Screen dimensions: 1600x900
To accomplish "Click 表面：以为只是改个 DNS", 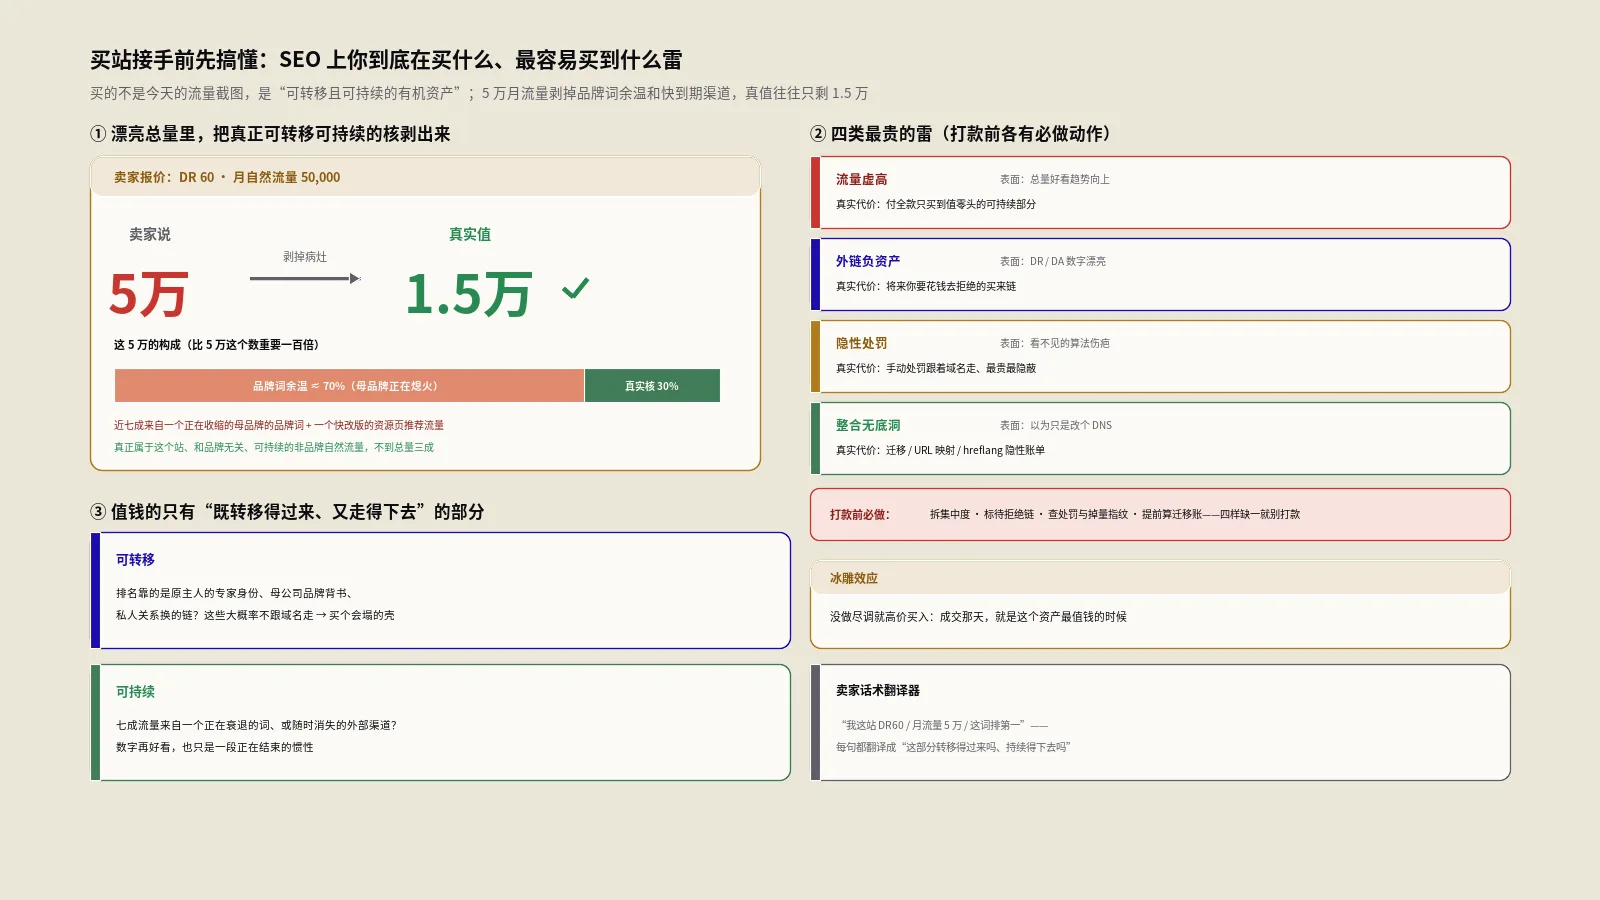I will tap(1056, 426).
